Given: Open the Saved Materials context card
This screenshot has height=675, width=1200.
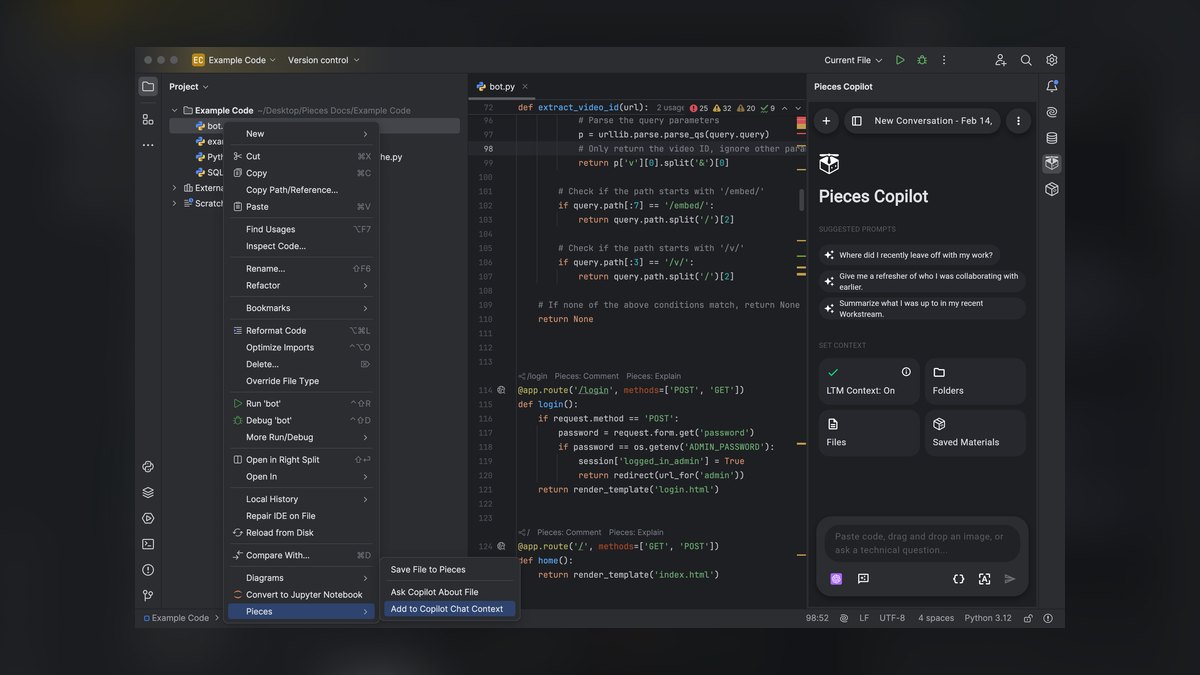Looking at the screenshot, I should (x=975, y=433).
